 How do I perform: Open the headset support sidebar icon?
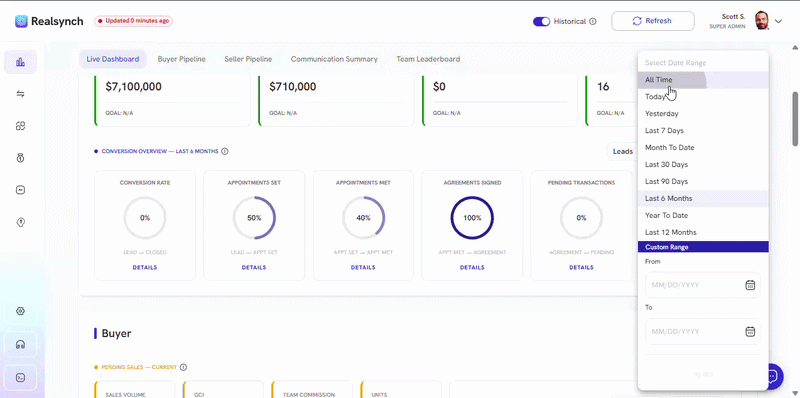point(20,344)
